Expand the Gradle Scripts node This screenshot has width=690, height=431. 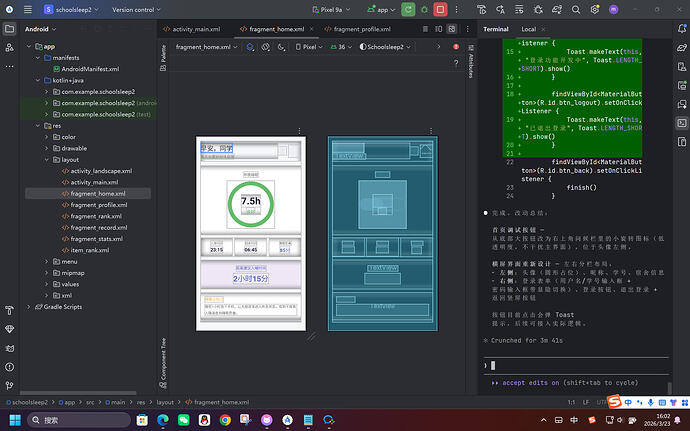29,307
